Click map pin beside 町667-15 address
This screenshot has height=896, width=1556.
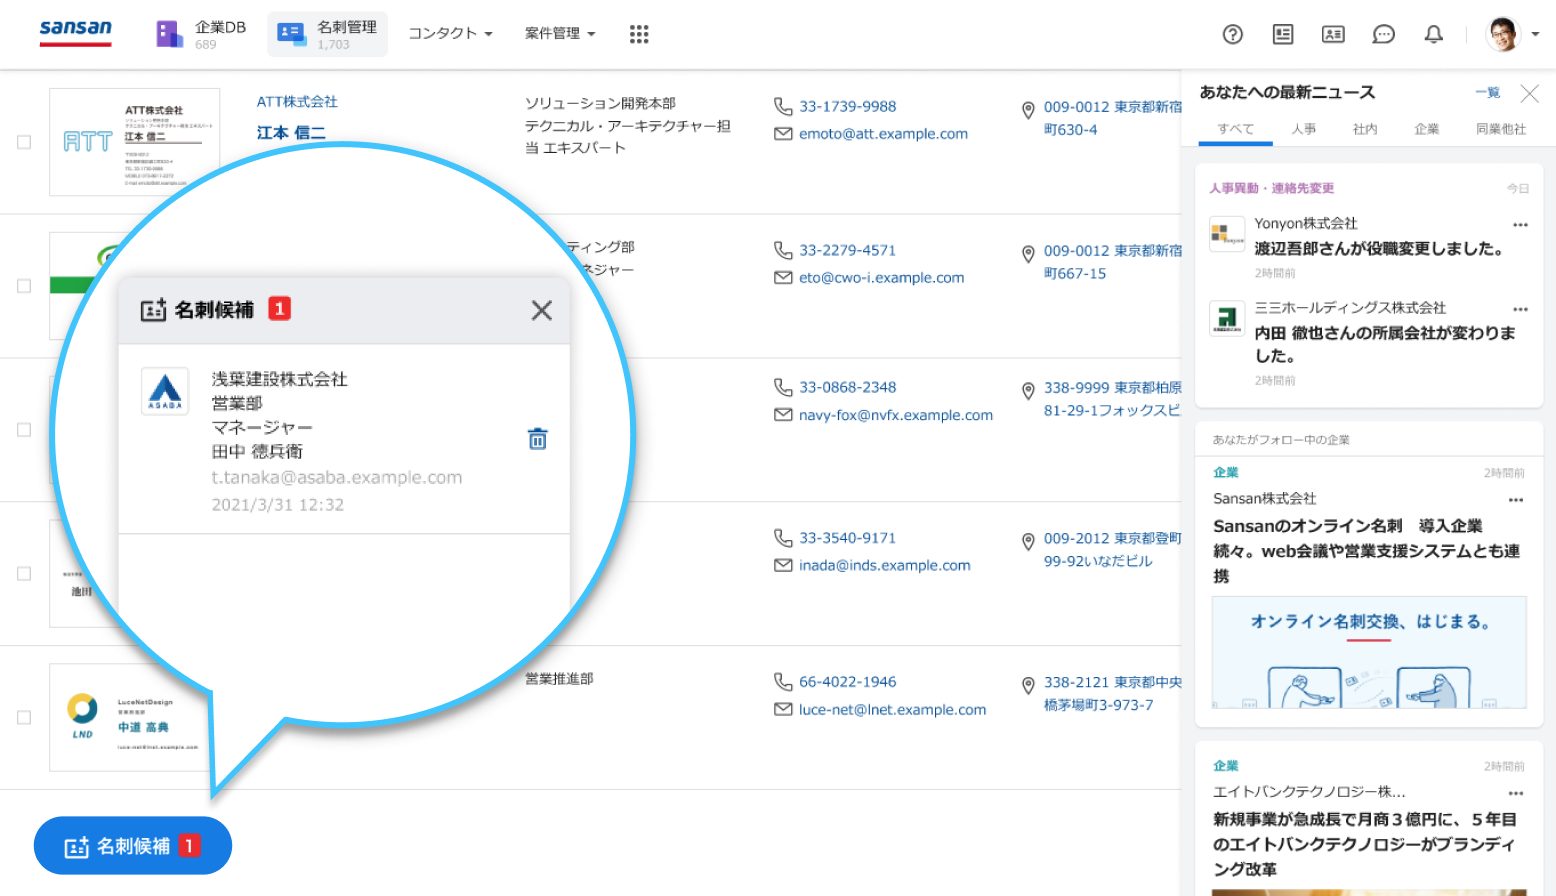(x=1028, y=254)
